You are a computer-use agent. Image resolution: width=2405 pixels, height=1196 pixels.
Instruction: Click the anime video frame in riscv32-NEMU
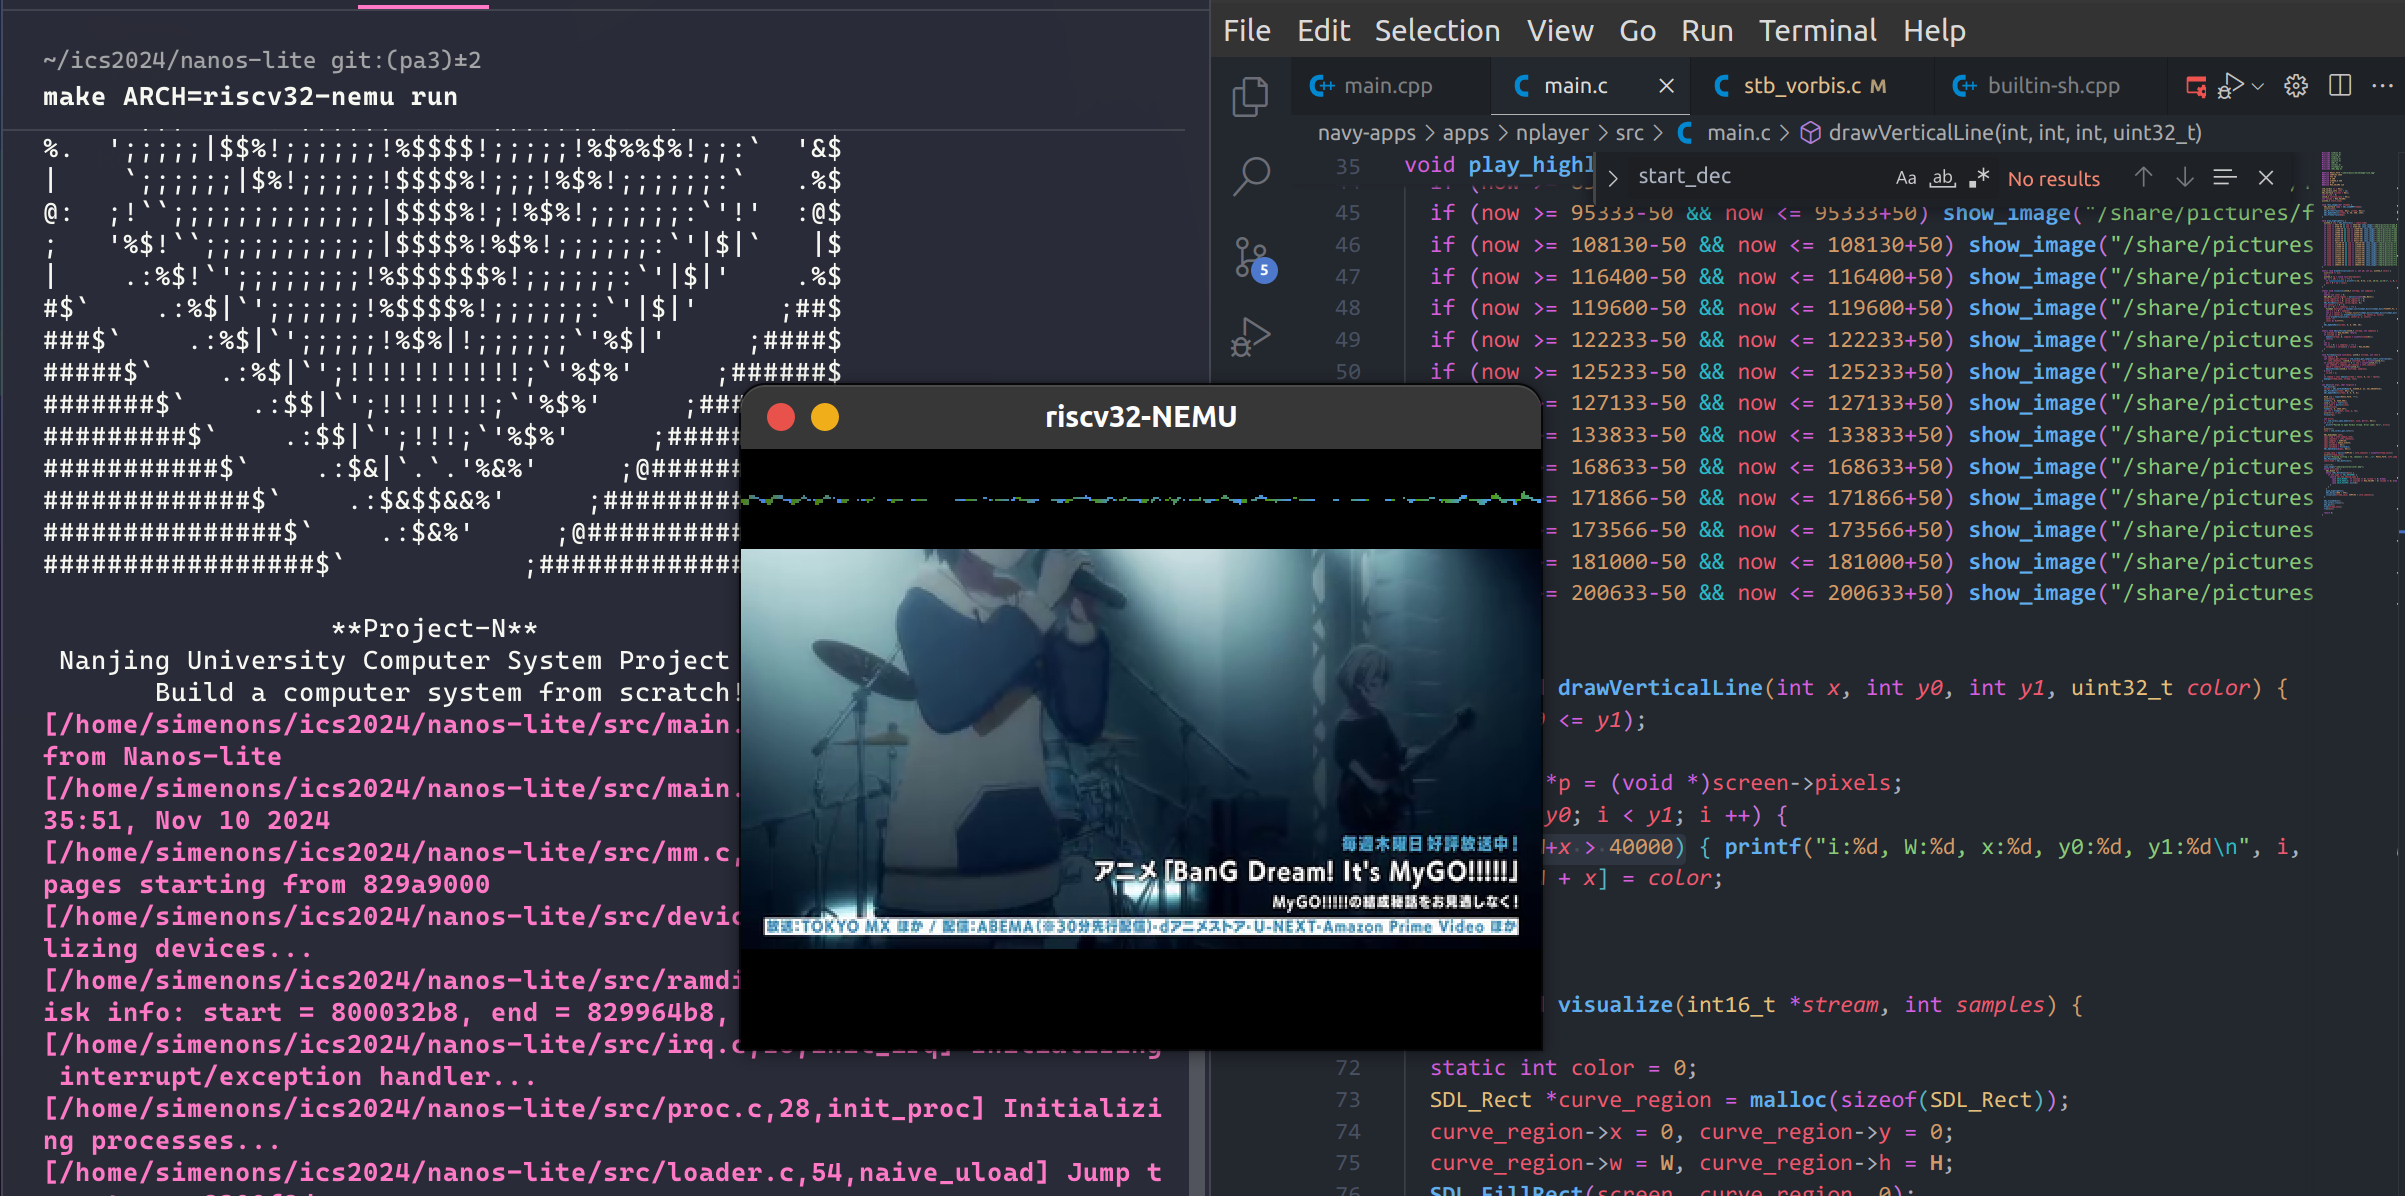click(1140, 747)
